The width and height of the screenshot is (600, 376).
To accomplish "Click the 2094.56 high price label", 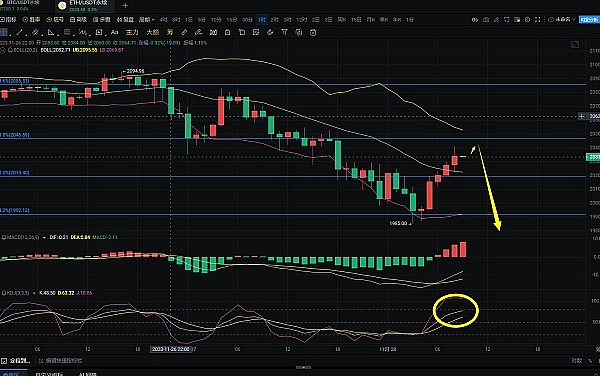I will [135, 71].
